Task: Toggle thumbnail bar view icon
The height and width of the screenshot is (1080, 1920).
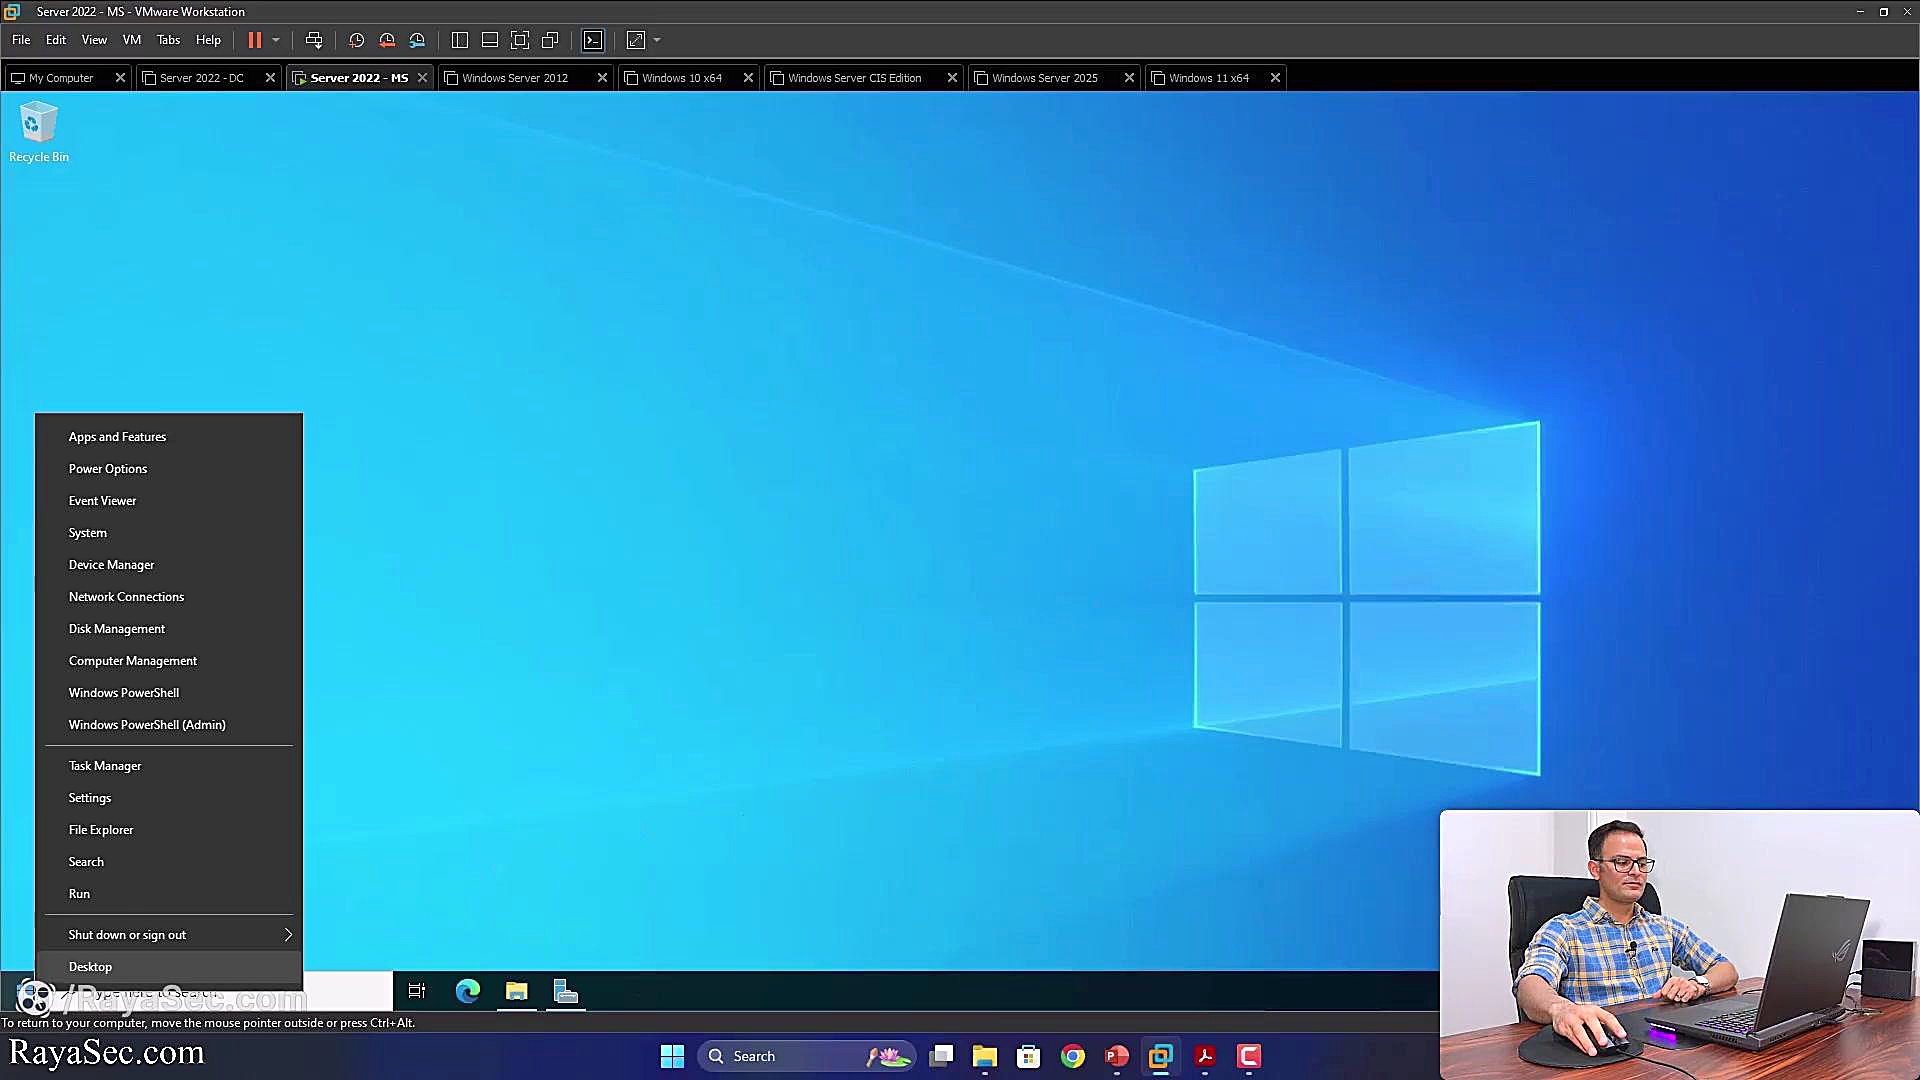Action: (x=490, y=40)
